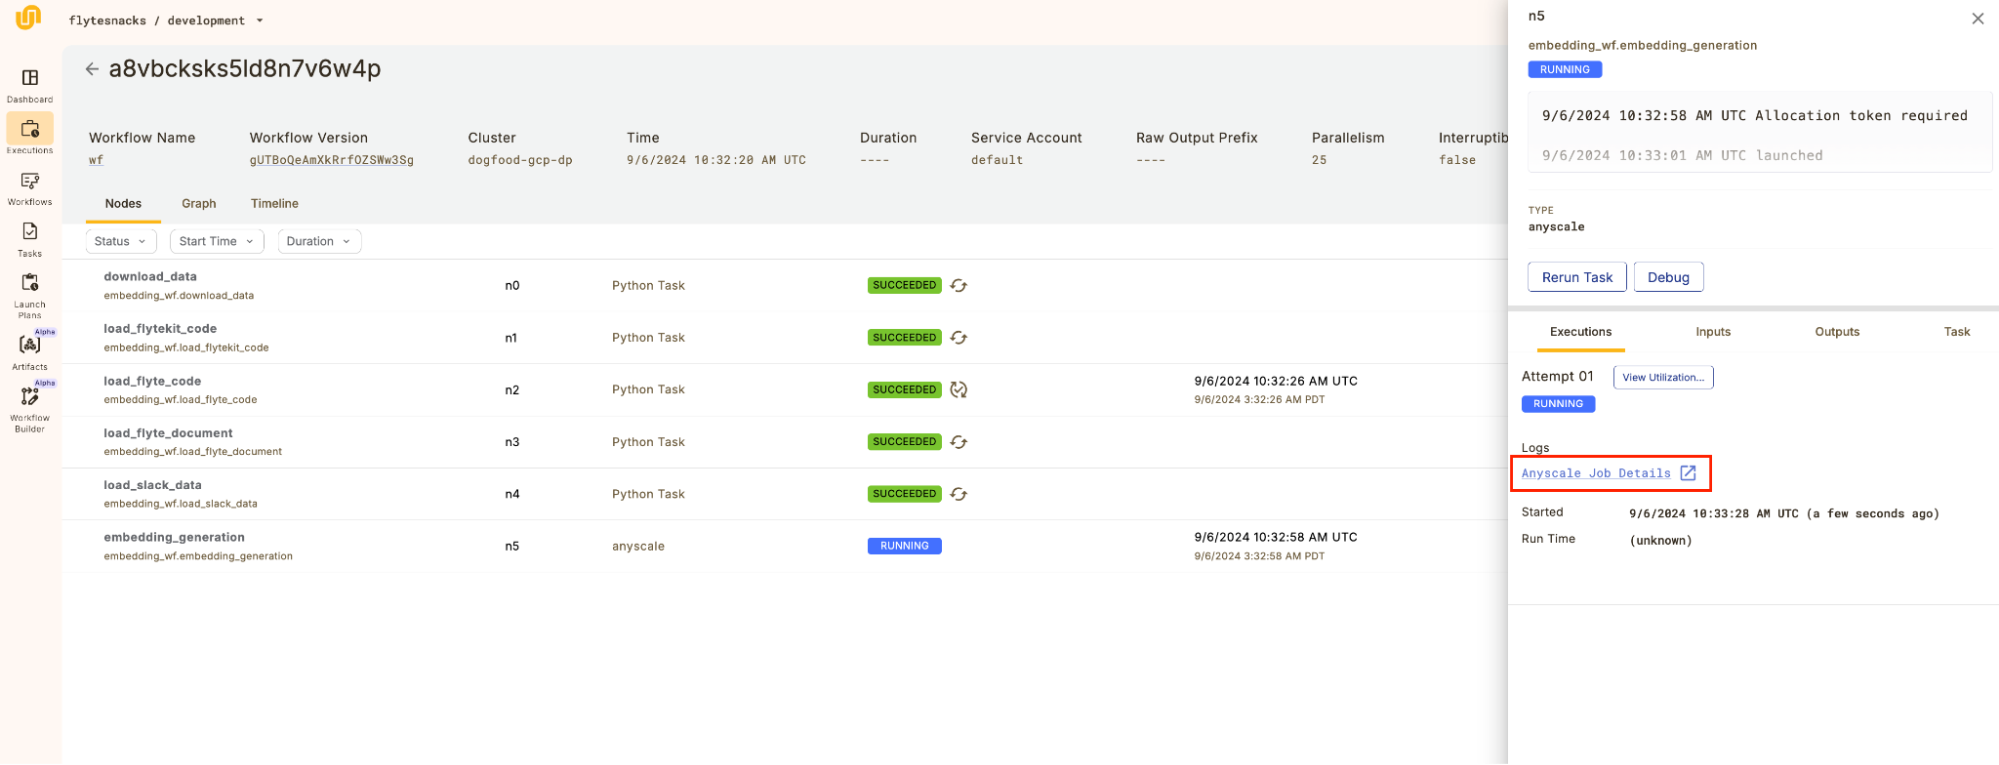Select the Outputs tab in n5 panel
The height and width of the screenshot is (765, 1999).
click(x=1837, y=332)
